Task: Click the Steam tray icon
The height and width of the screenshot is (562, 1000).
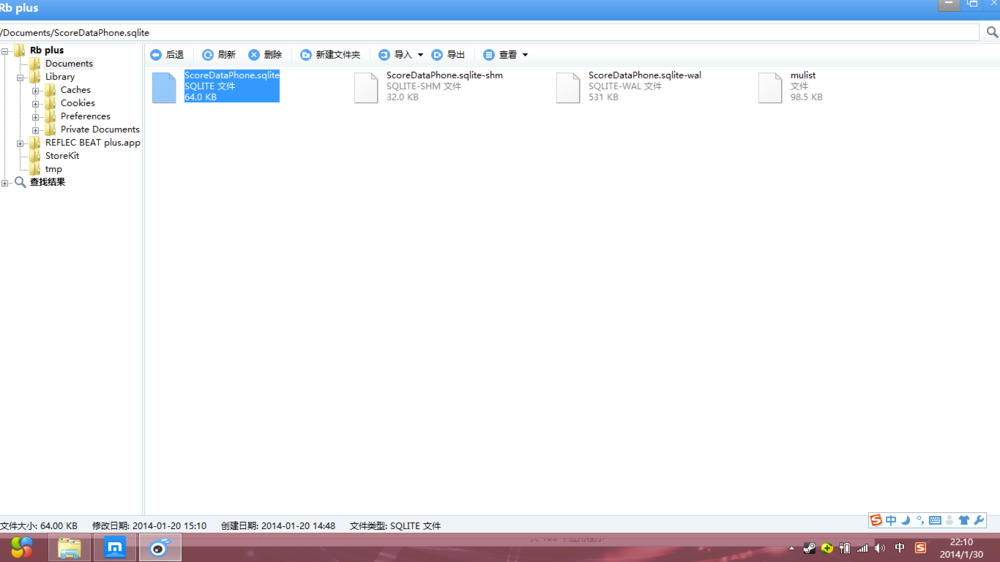Action: [809, 548]
